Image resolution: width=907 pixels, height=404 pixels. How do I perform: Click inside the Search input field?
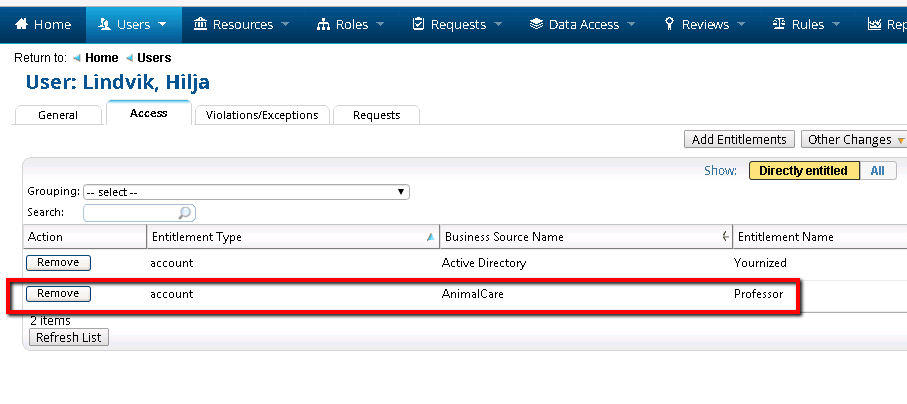click(x=130, y=213)
